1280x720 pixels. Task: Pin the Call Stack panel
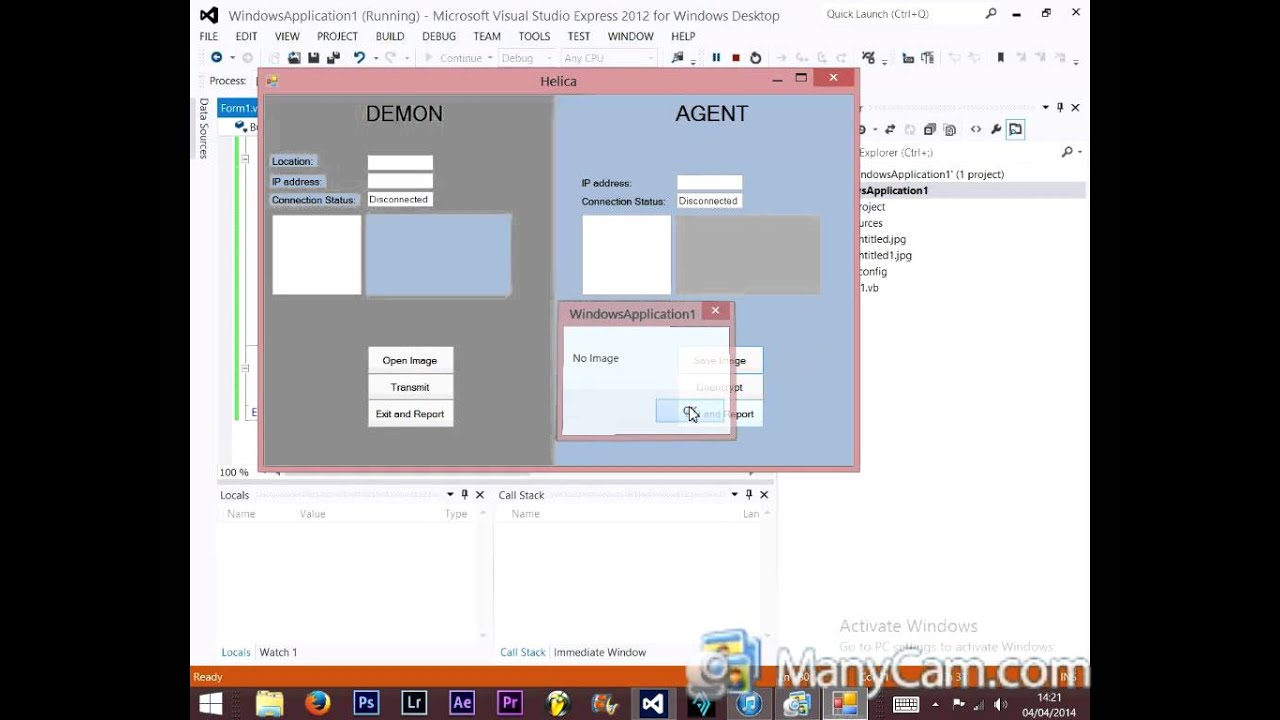coord(748,495)
